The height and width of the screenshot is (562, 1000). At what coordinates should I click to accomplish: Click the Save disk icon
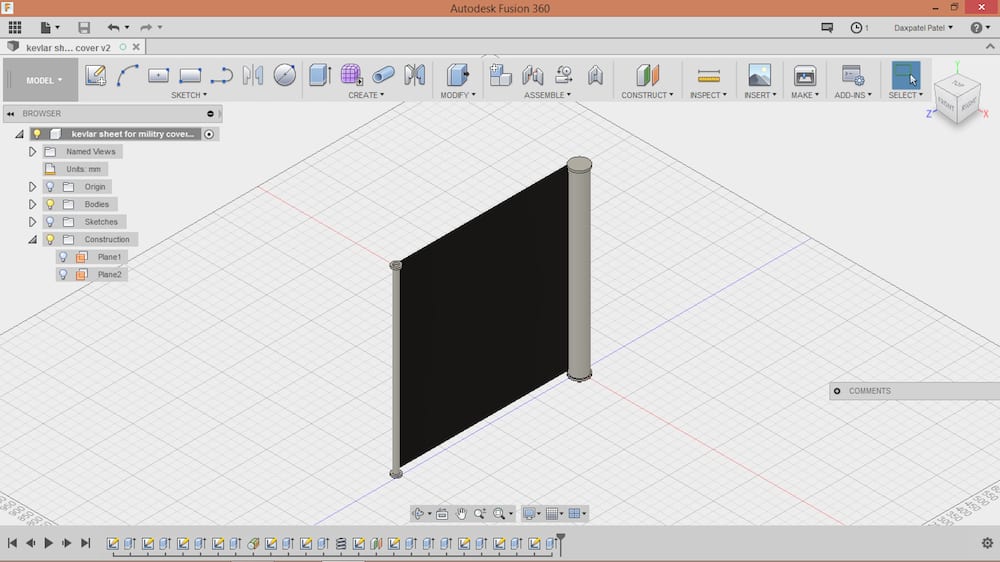pyautogui.click(x=84, y=28)
